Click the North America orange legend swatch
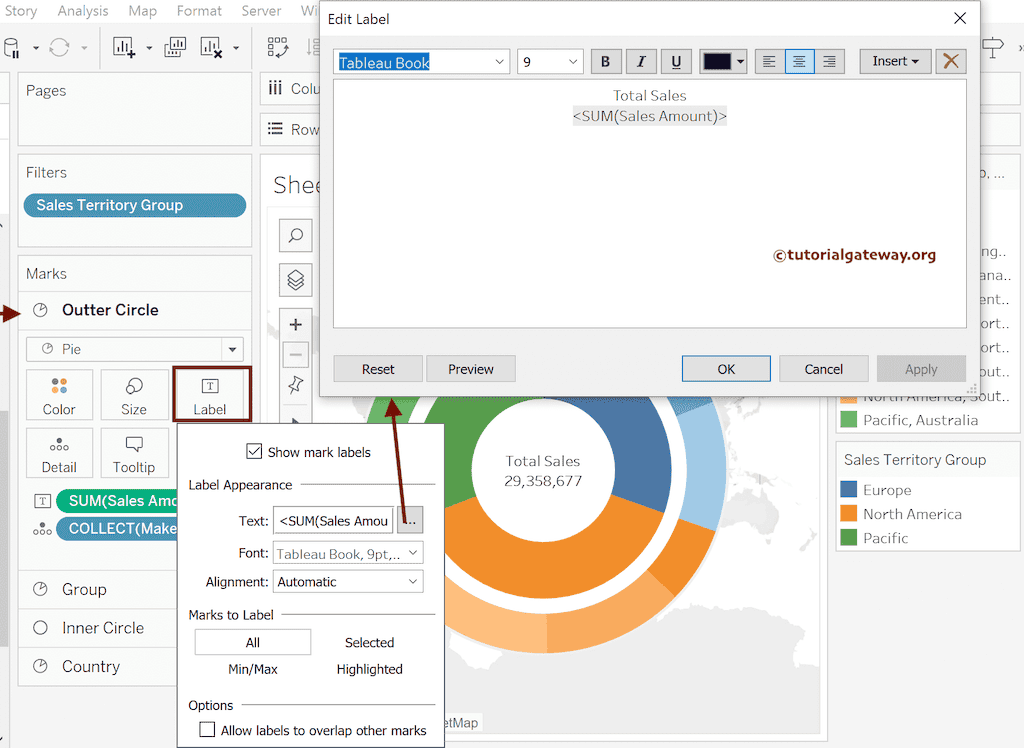 click(x=848, y=513)
